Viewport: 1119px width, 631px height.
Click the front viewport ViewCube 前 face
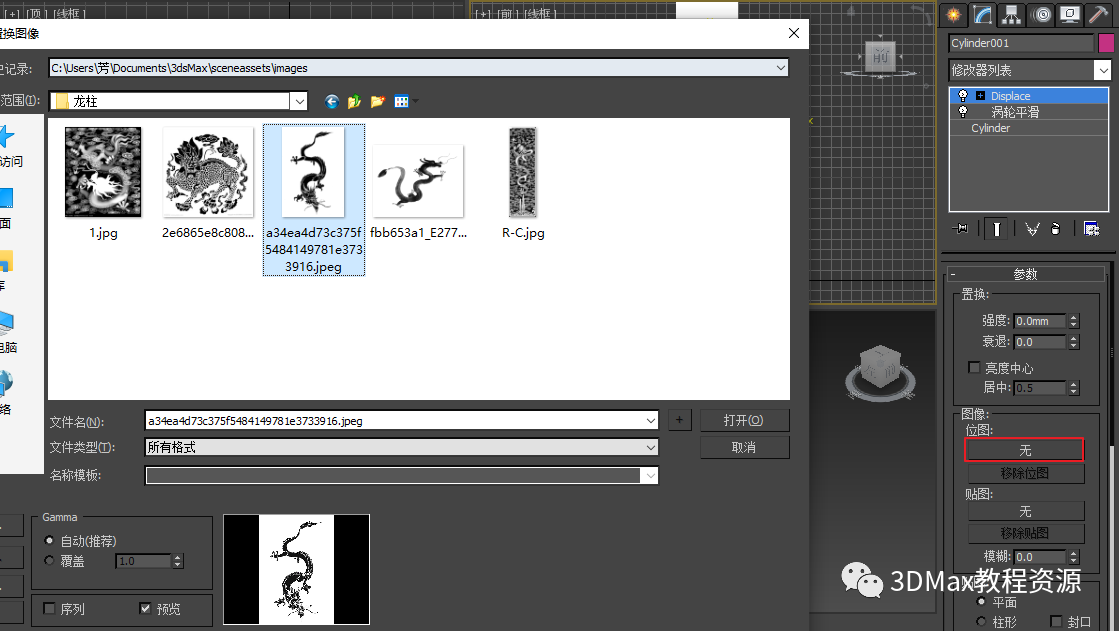[x=881, y=56]
